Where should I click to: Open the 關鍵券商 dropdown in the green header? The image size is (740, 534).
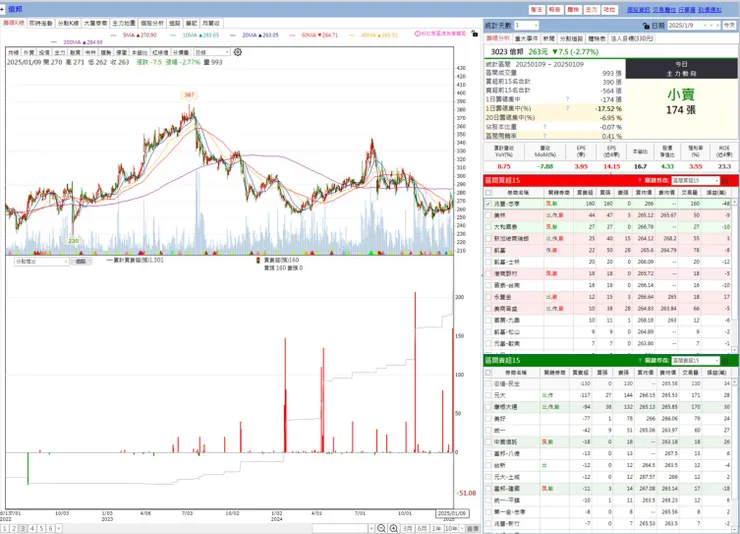pos(696,360)
